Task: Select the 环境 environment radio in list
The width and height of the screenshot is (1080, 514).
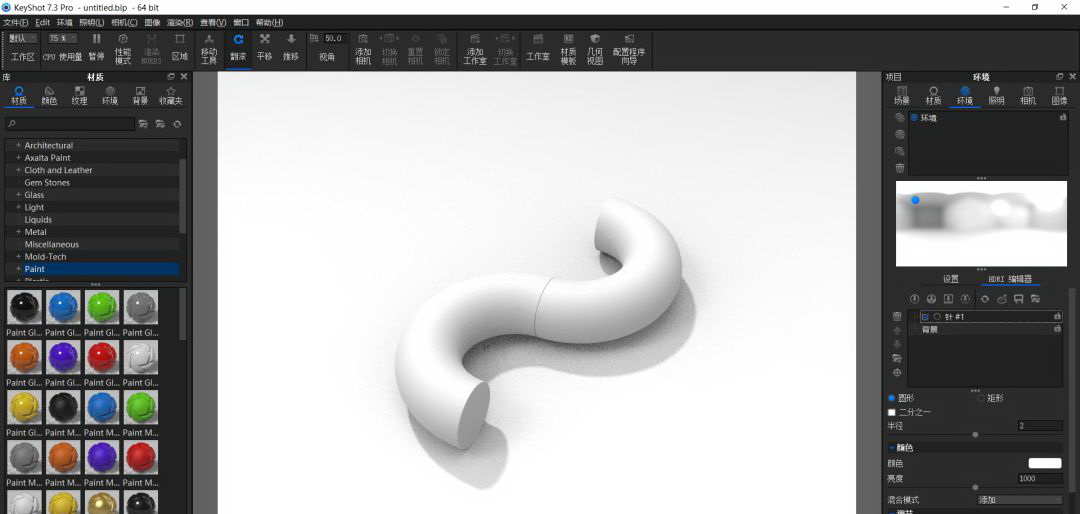Action: click(914, 118)
